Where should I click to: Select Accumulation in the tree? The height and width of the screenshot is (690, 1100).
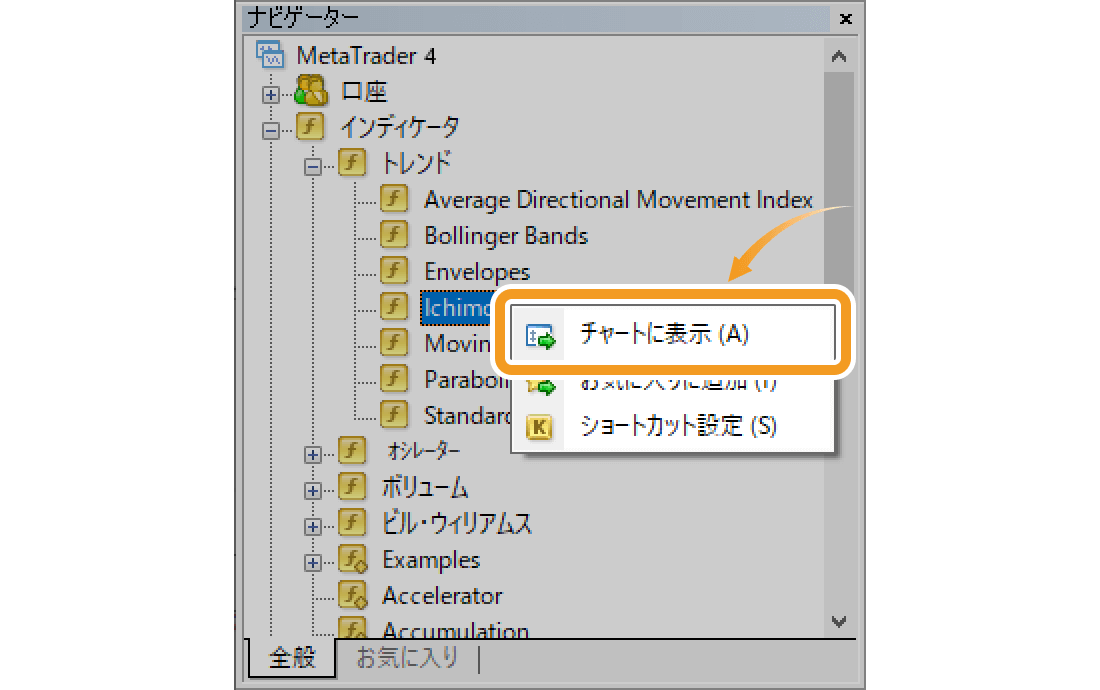(455, 630)
